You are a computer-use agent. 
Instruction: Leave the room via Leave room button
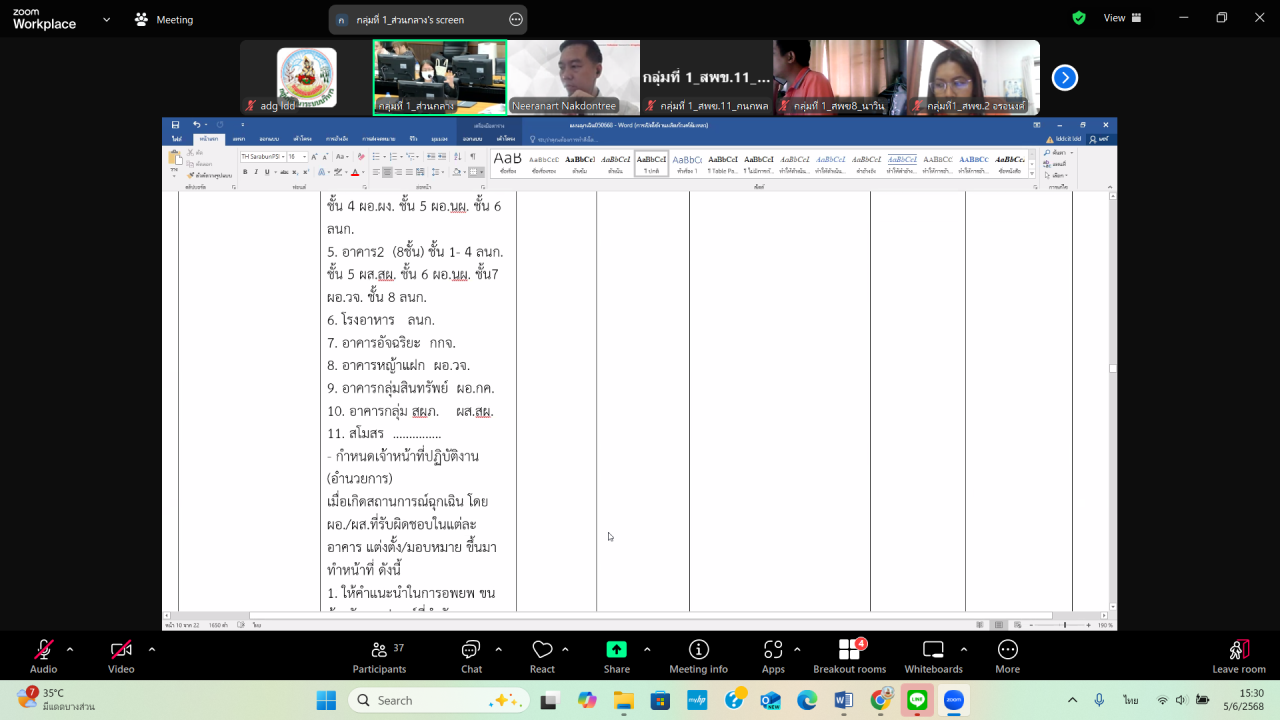(x=1238, y=655)
